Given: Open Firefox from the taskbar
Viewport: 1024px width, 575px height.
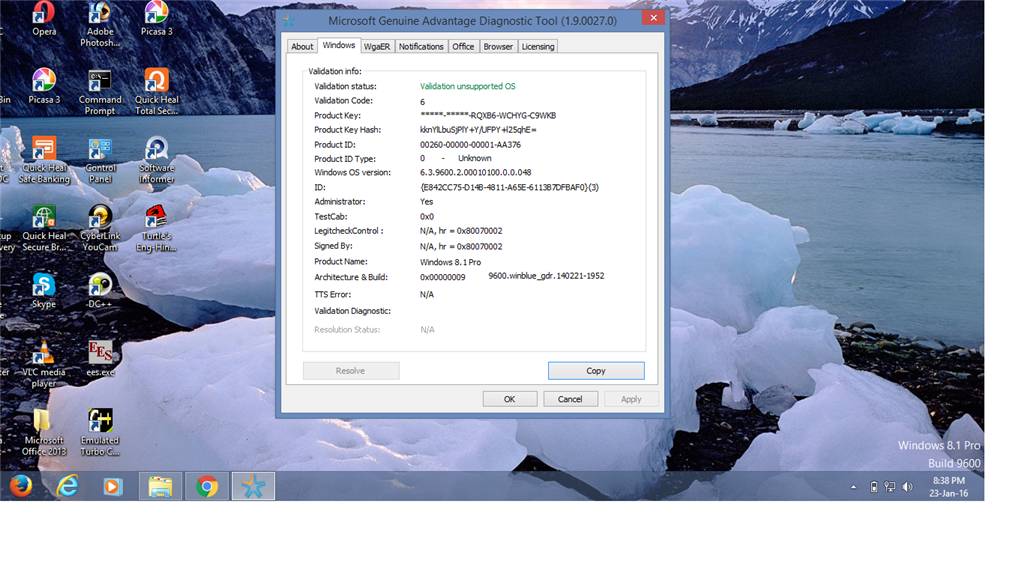Looking at the screenshot, I should pos(21,486).
